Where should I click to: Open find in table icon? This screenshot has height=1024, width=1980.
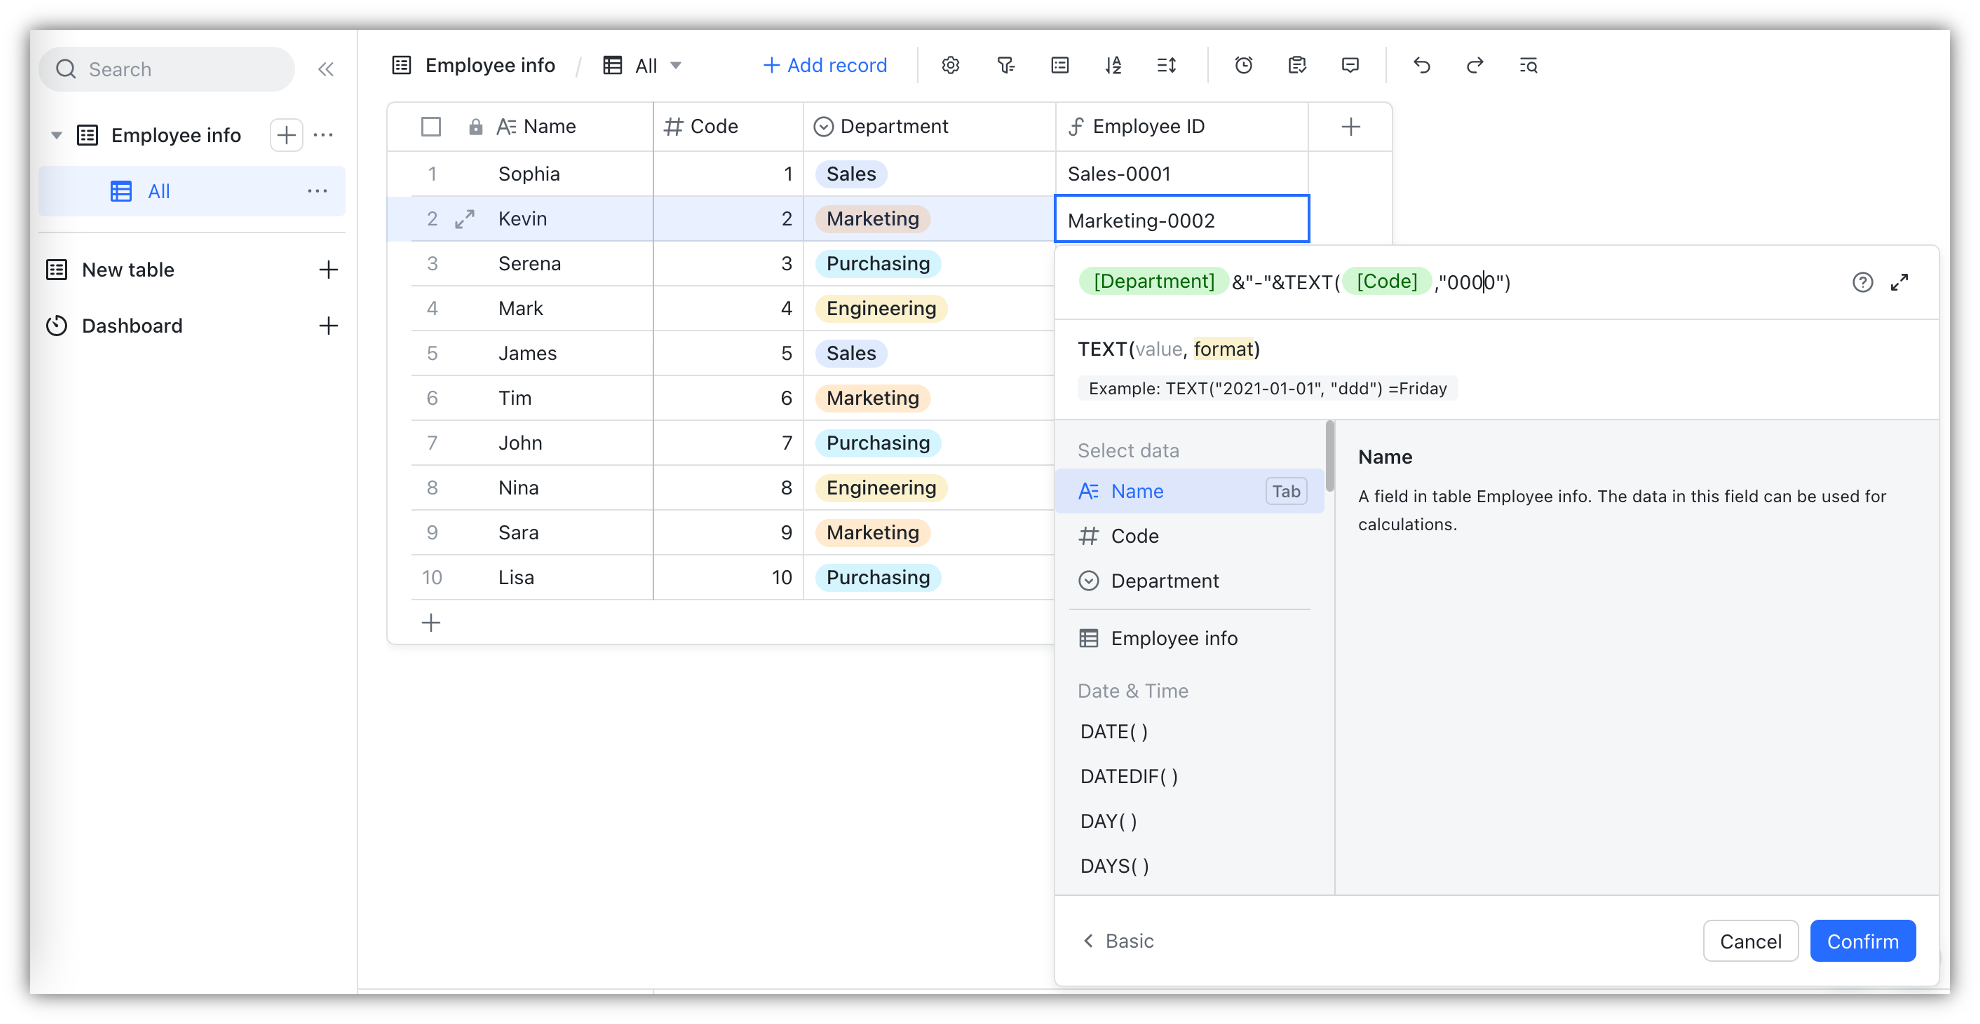point(1528,65)
